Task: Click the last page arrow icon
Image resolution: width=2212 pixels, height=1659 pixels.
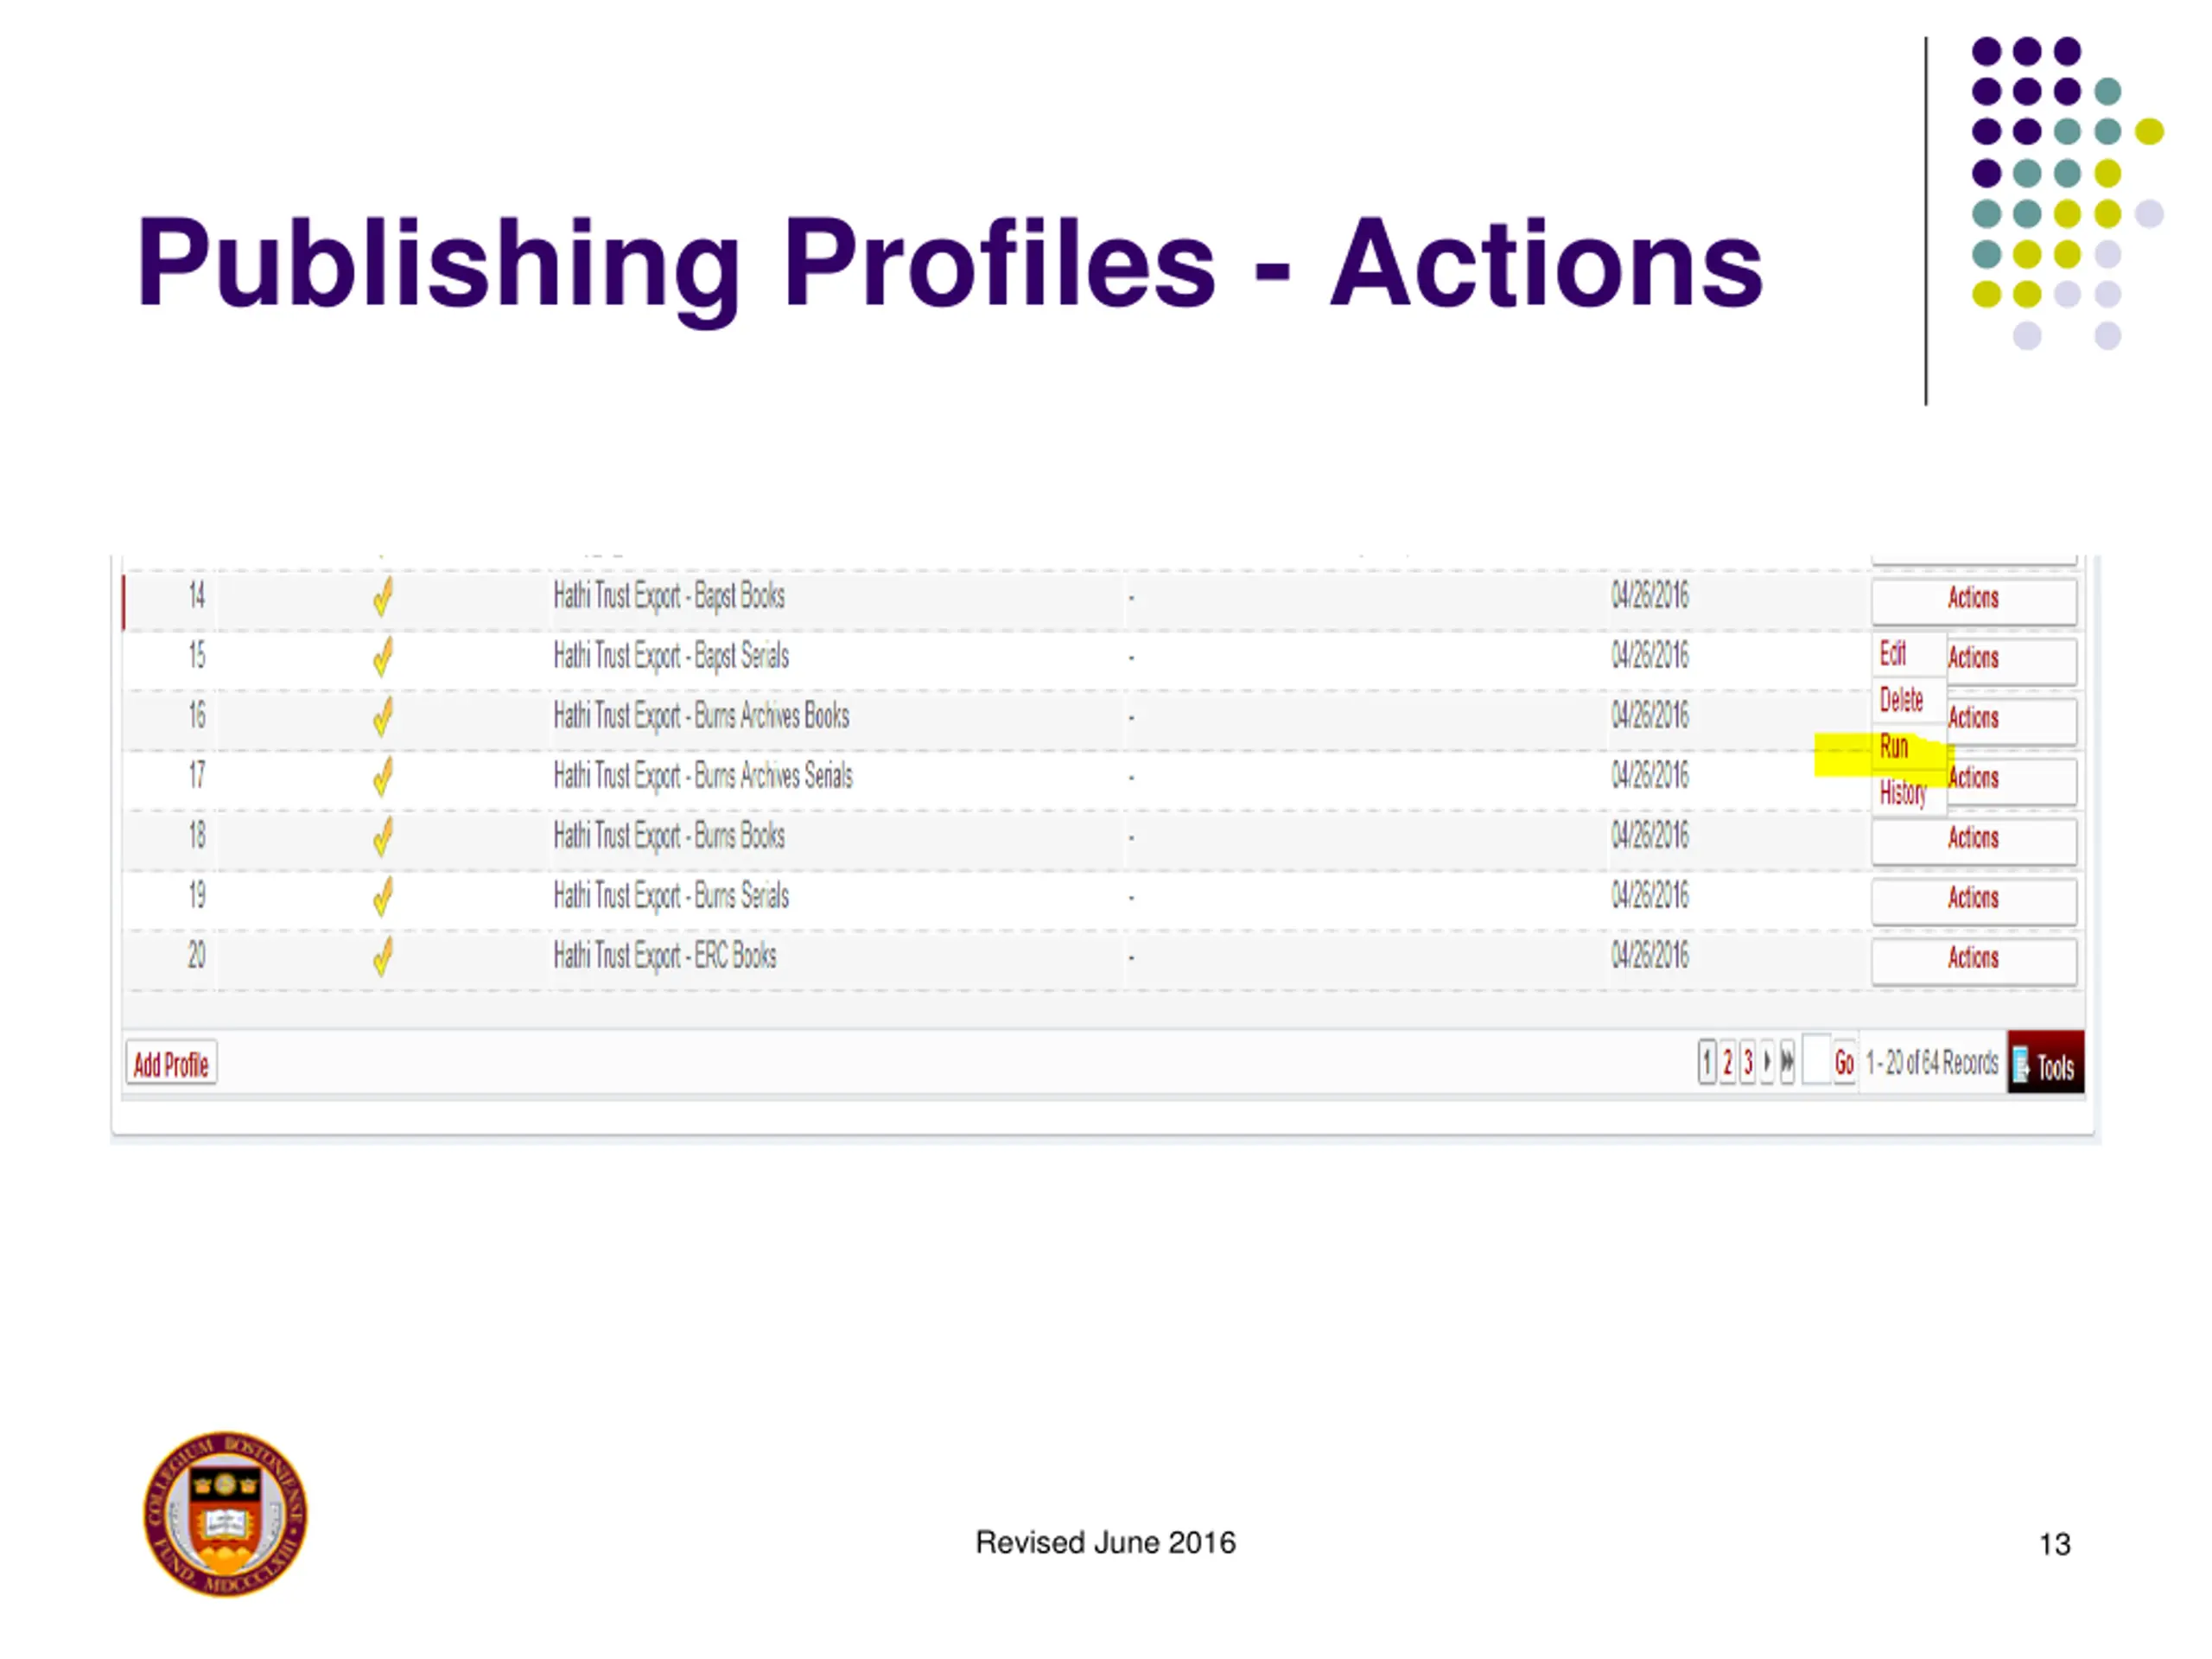Action: click(1787, 1063)
